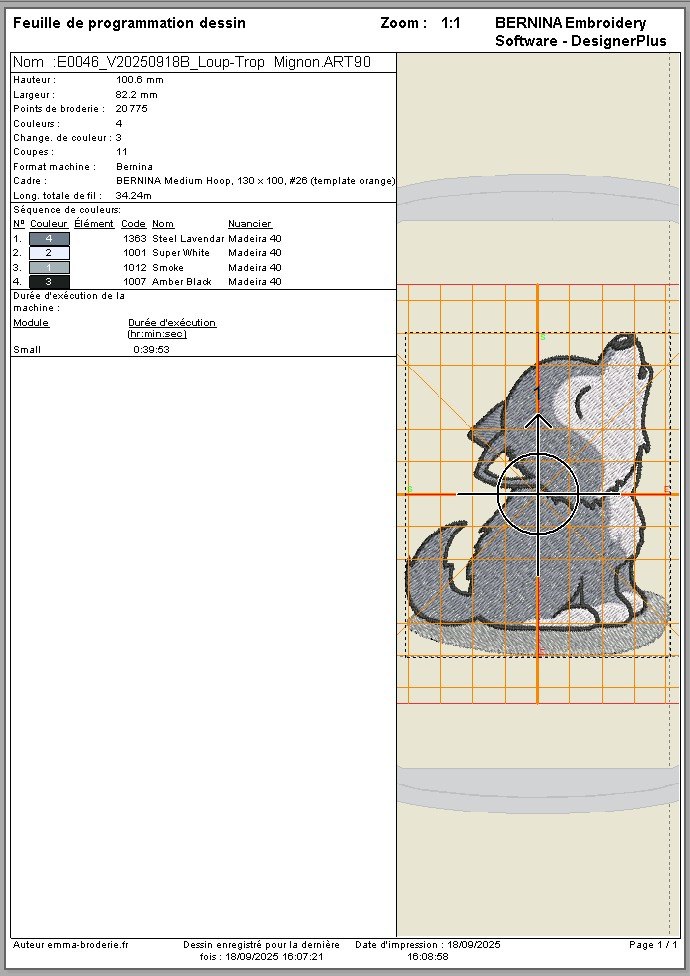Click the 'Module' column header
This screenshot has width=690, height=976.
tap(31, 322)
